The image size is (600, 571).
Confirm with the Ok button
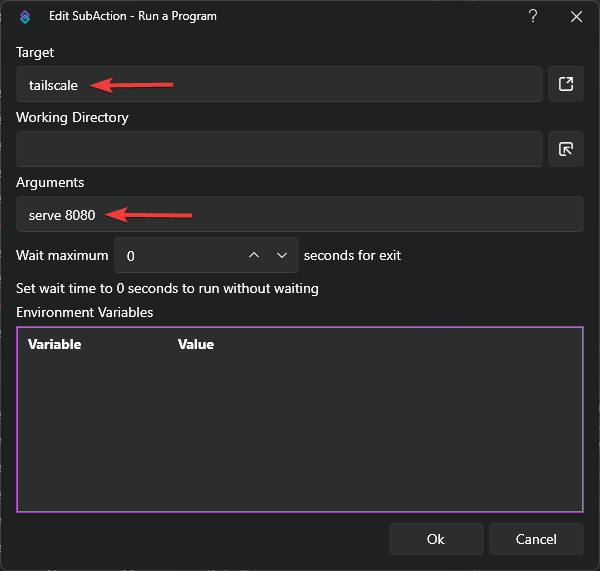[x=436, y=539]
